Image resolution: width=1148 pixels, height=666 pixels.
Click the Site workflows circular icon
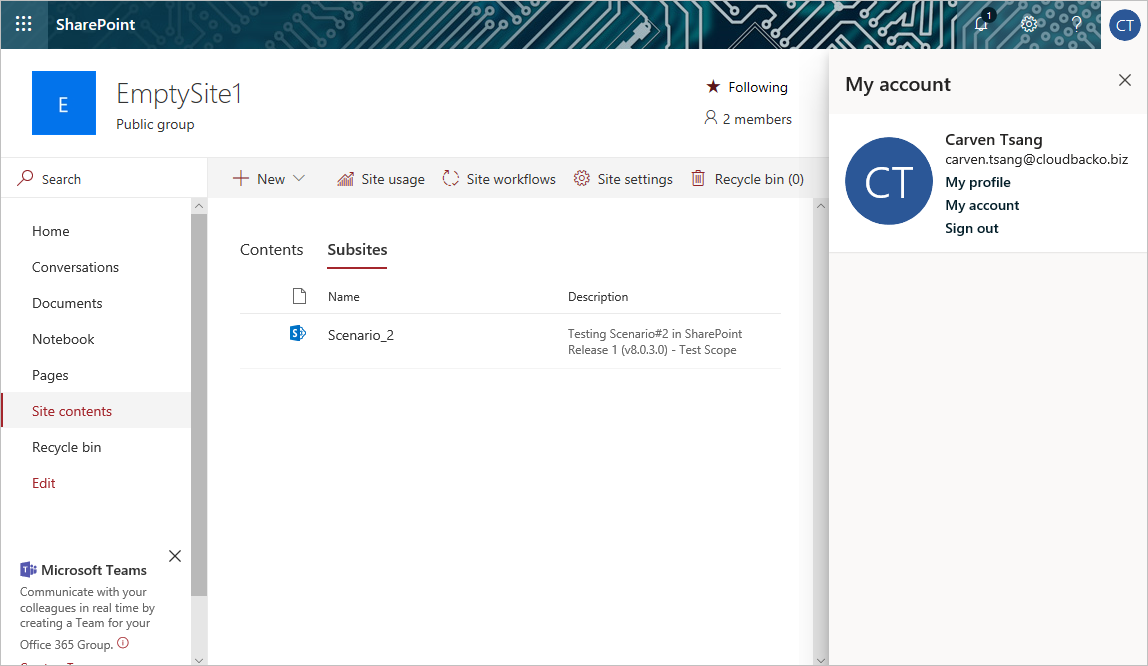click(x=451, y=179)
